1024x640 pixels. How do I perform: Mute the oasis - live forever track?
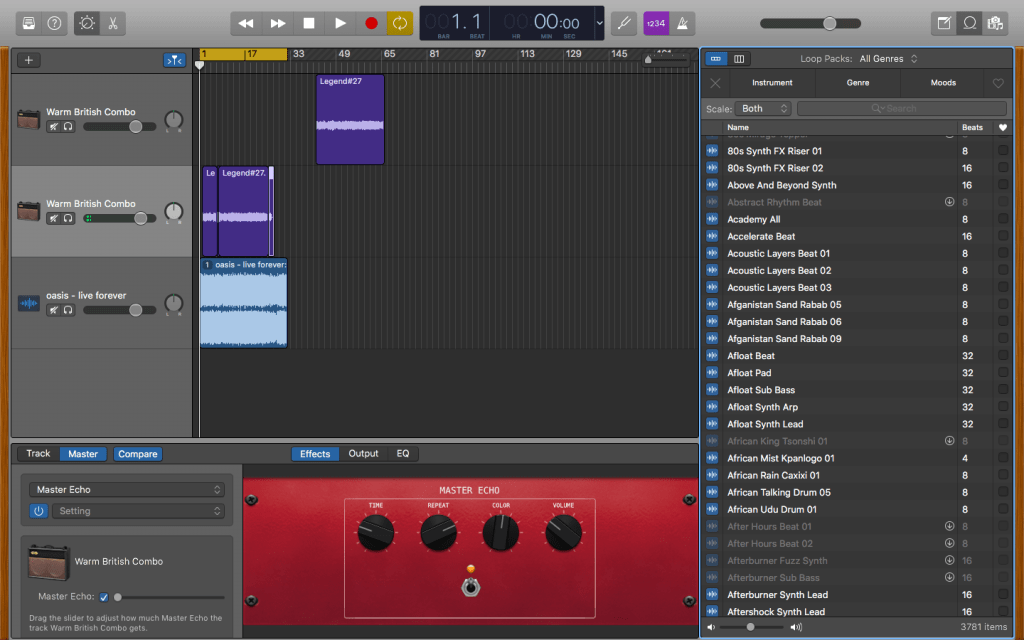53,311
